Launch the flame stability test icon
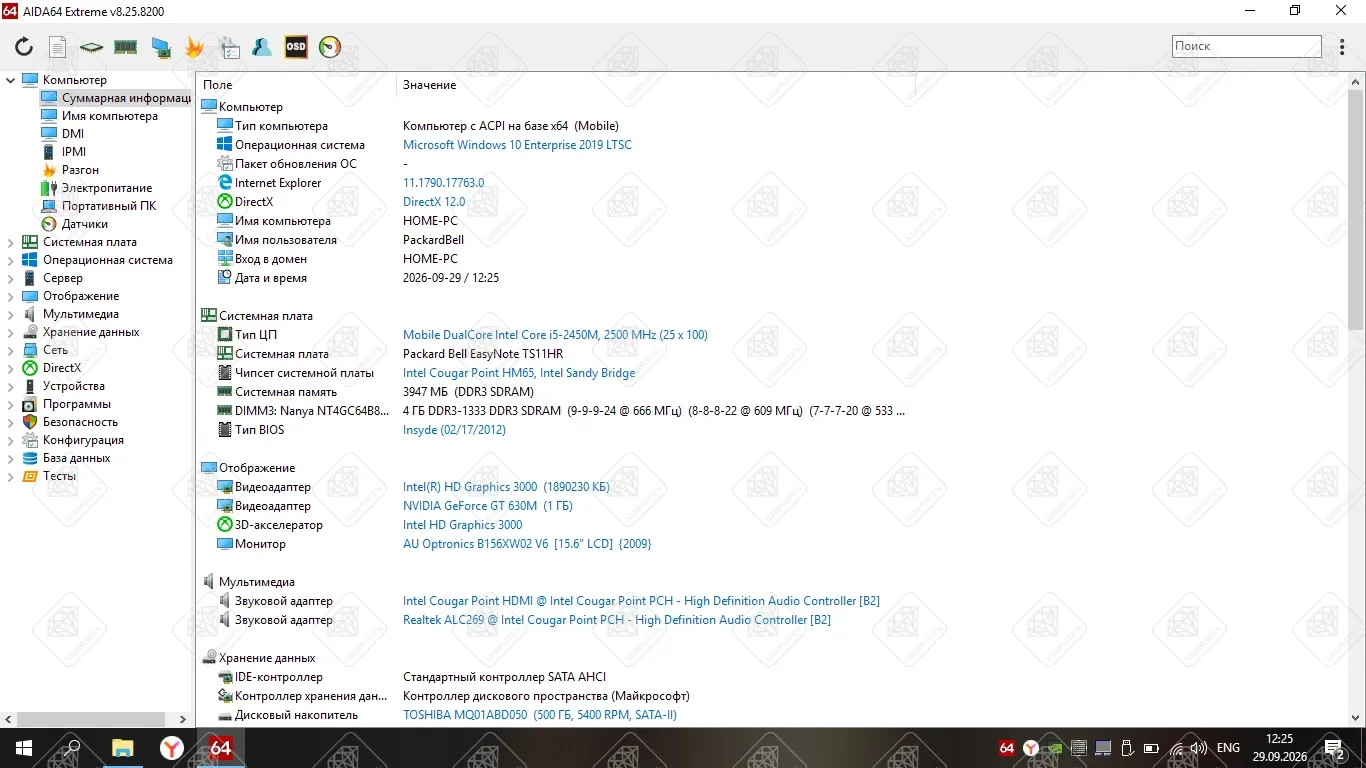 coord(194,47)
